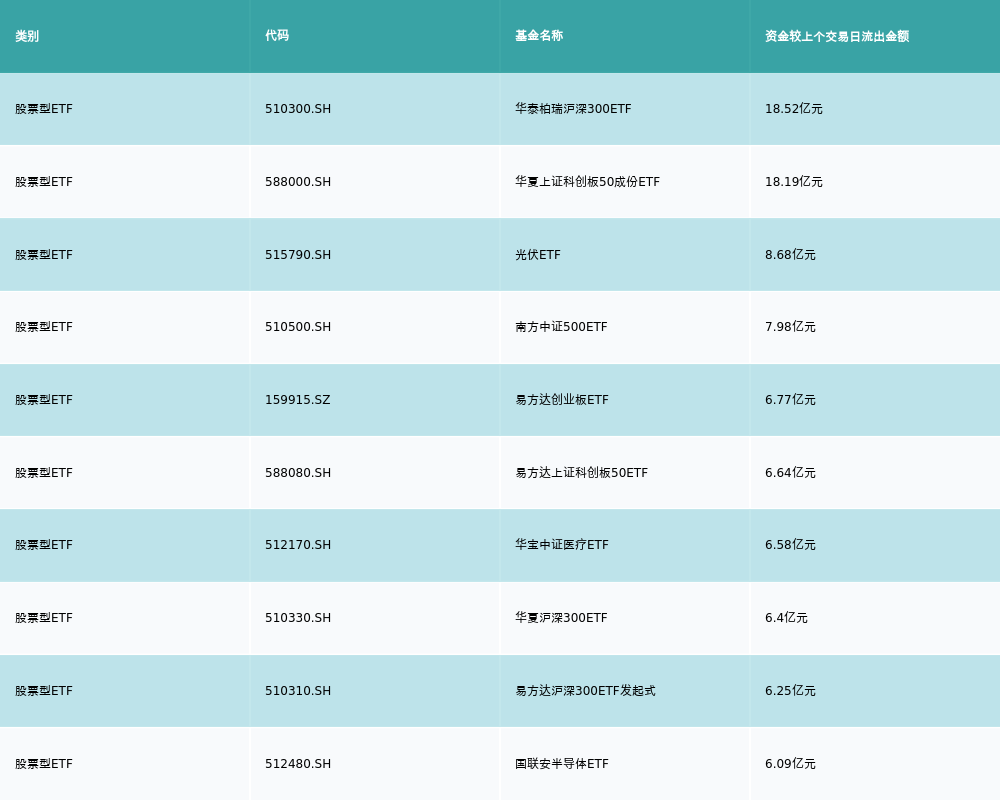The width and height of the screenshot is (1000, 800).
Task: Open fund code 510300.SH
Action: tap(298, 109)
